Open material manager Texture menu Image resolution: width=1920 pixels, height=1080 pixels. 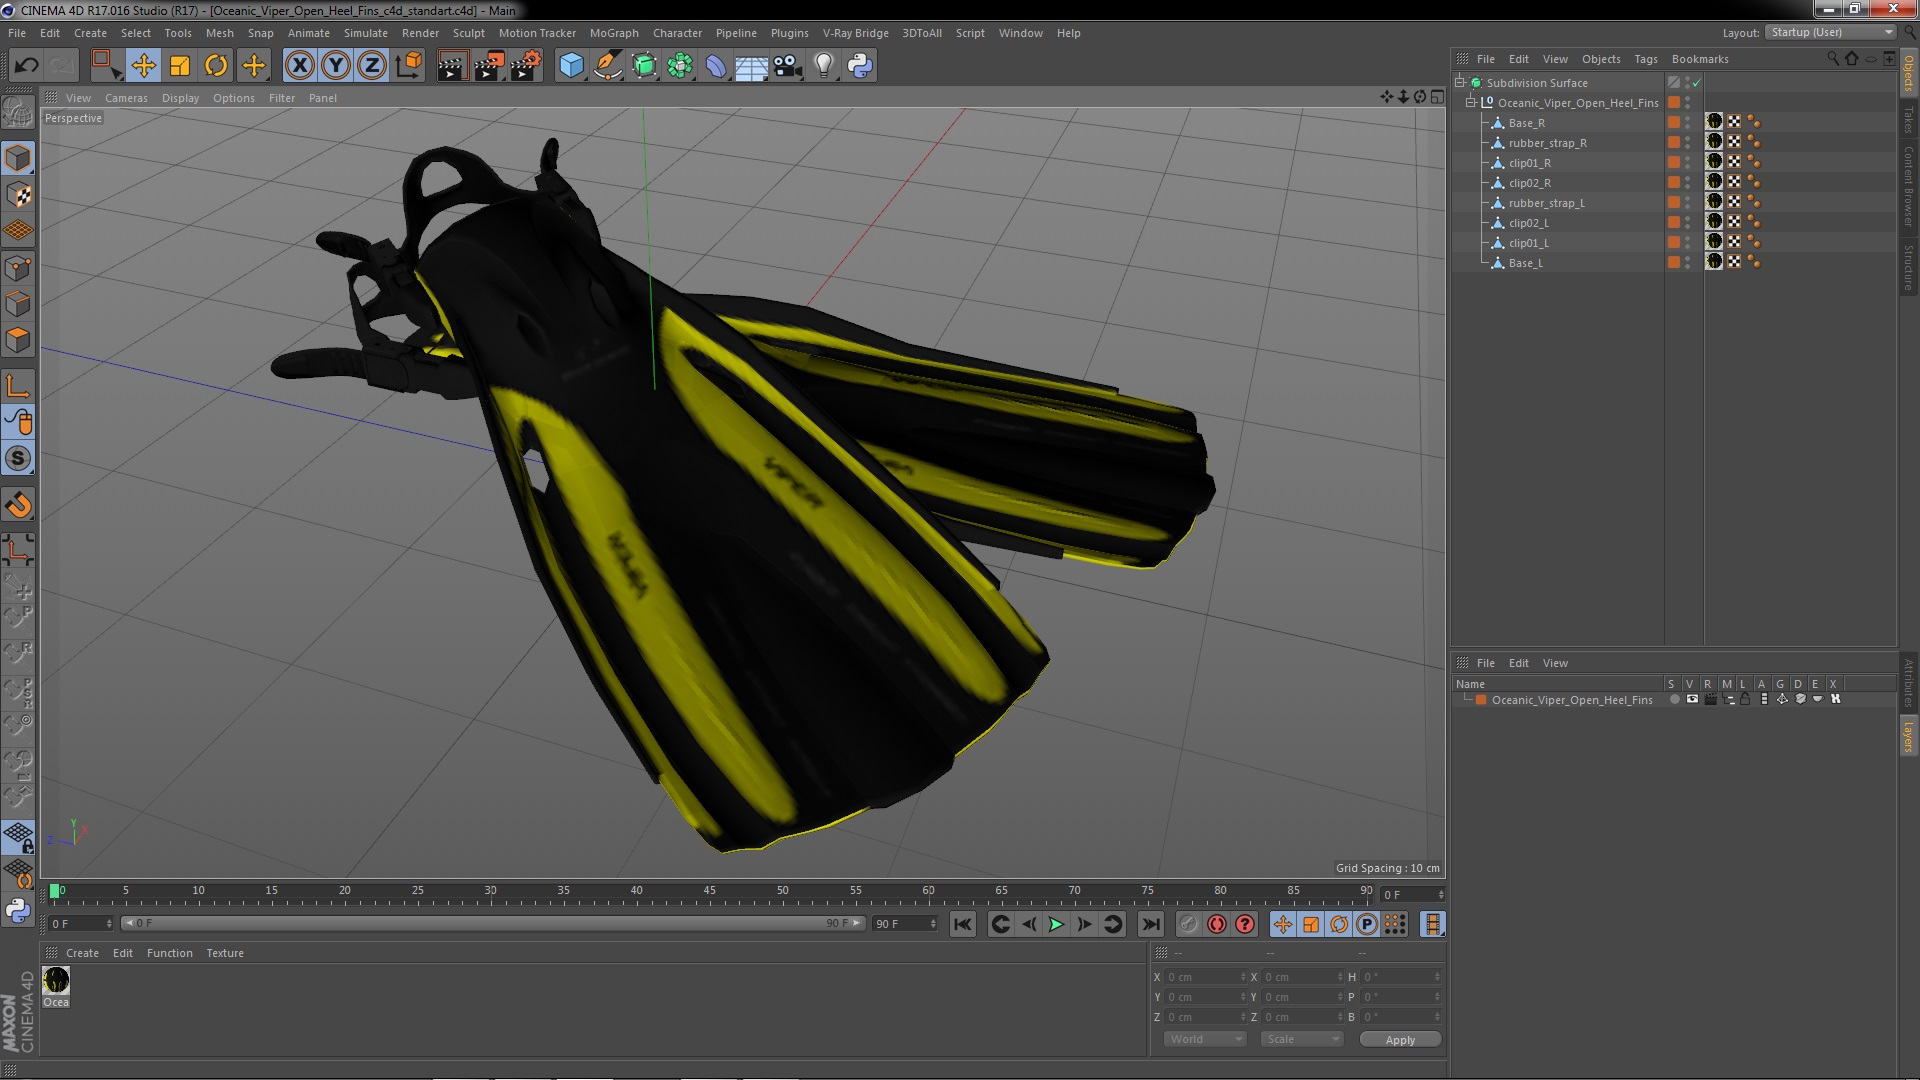pos(224,953)
